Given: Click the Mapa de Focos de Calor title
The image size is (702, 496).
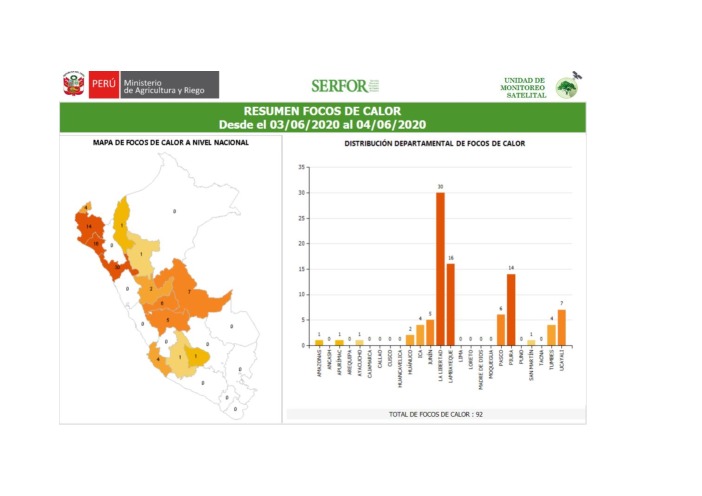Looking at the screenshot, I should [171, 143].
